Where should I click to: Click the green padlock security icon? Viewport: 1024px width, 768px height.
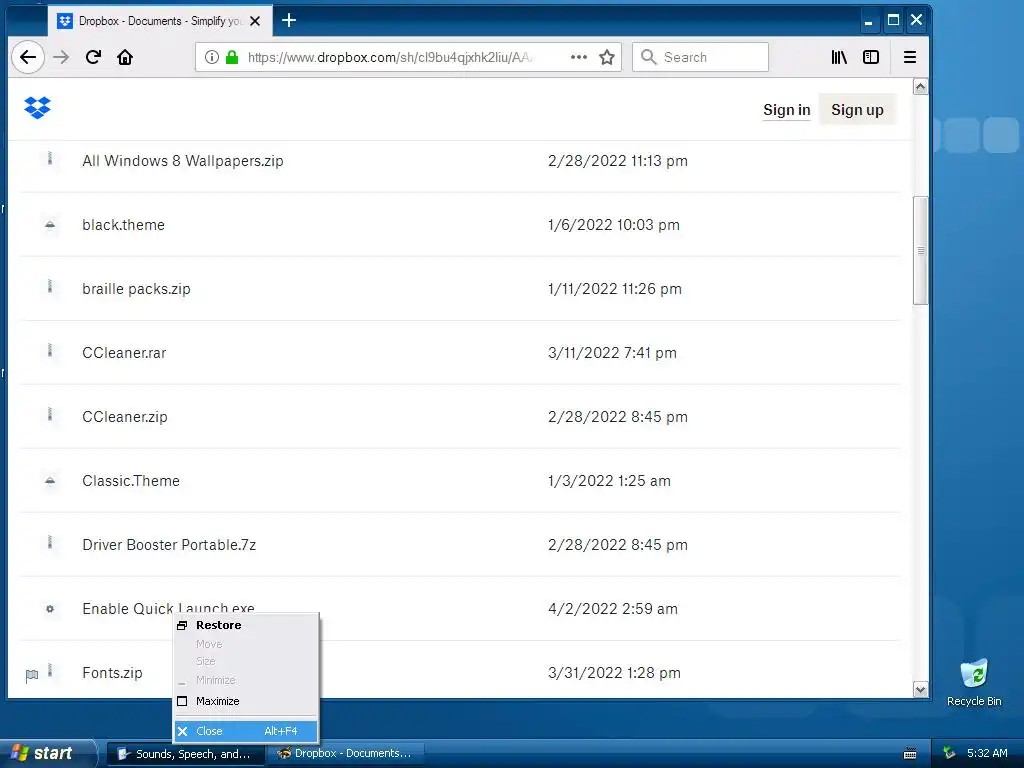coord(232,57)
